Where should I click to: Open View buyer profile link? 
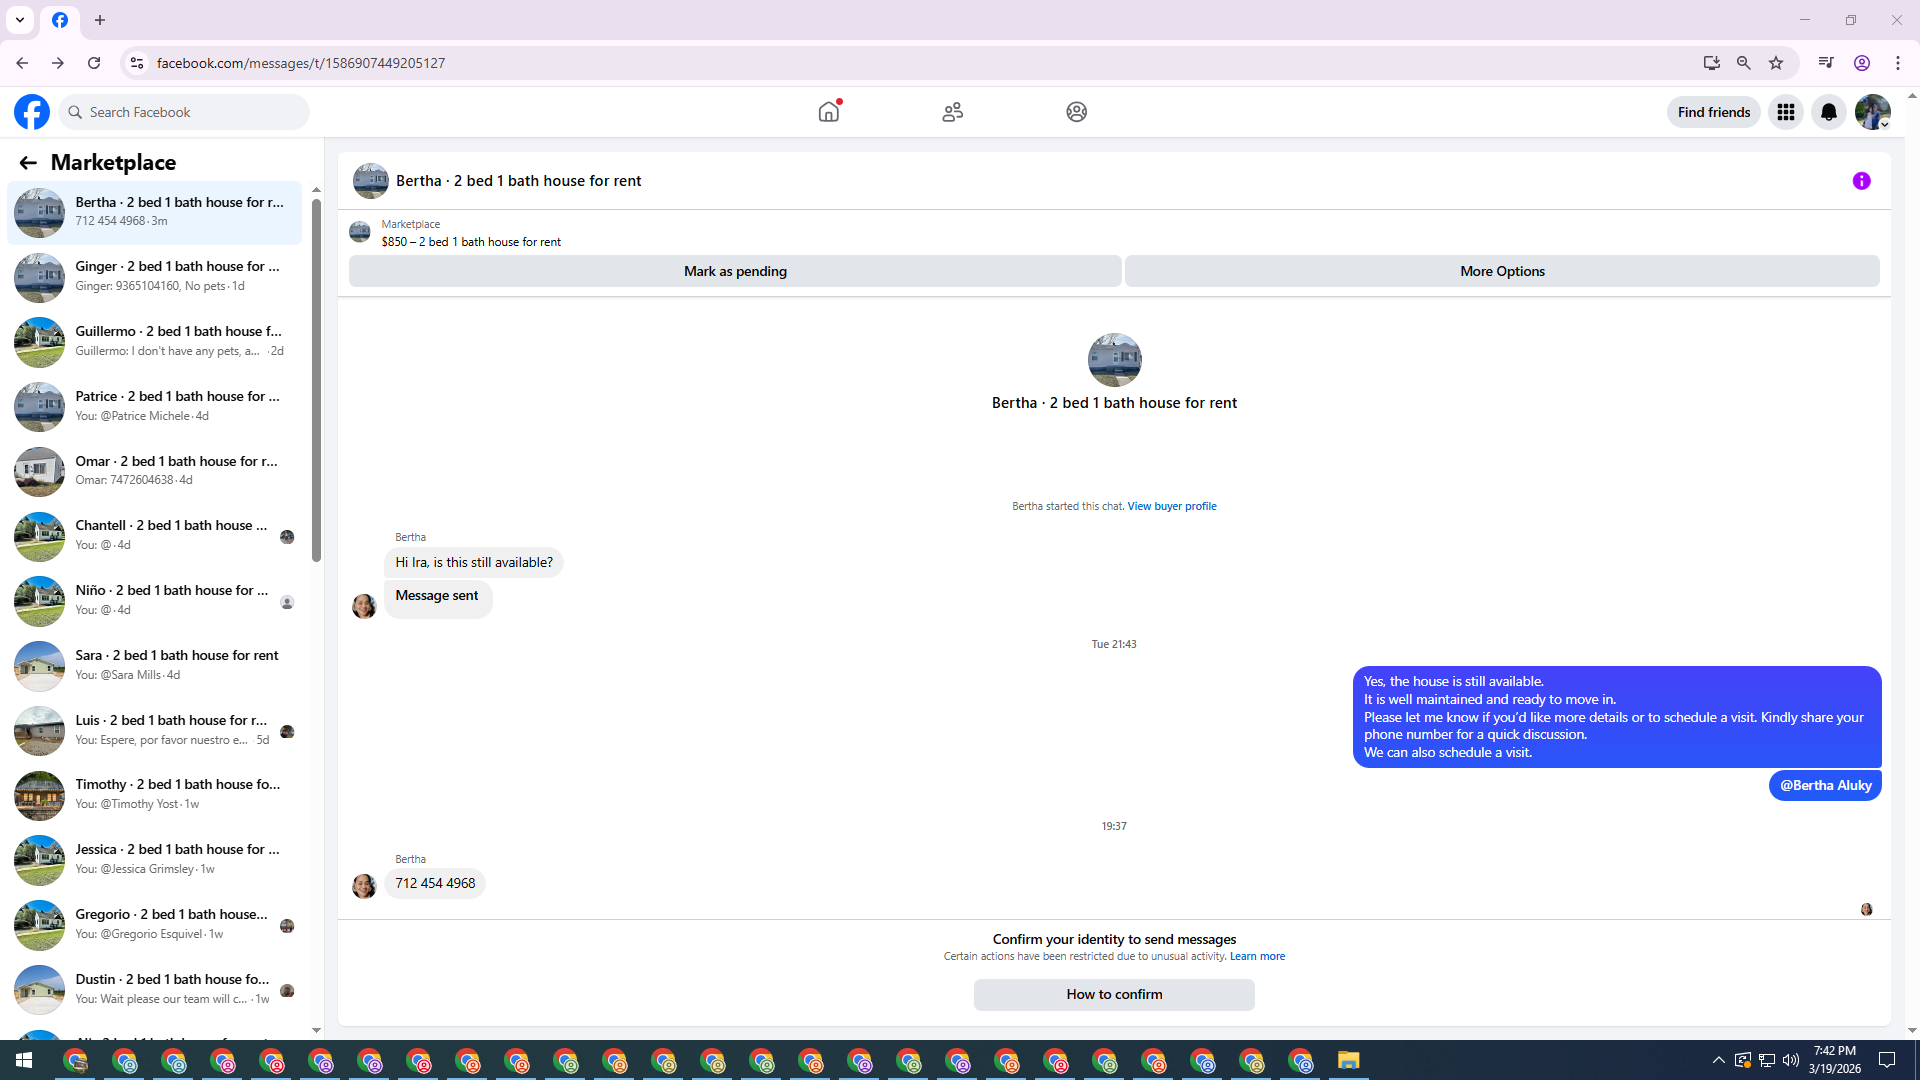[1171, 506]
